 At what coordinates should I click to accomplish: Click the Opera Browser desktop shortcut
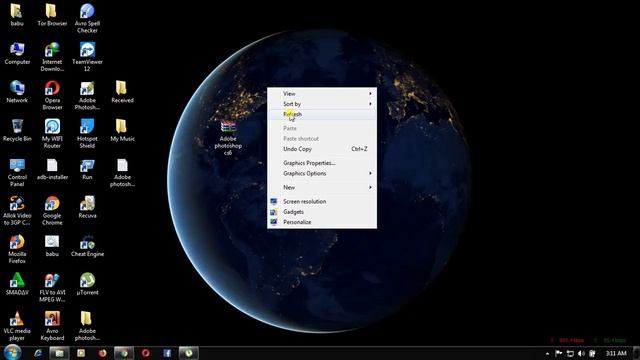click(x=52, y=95)
